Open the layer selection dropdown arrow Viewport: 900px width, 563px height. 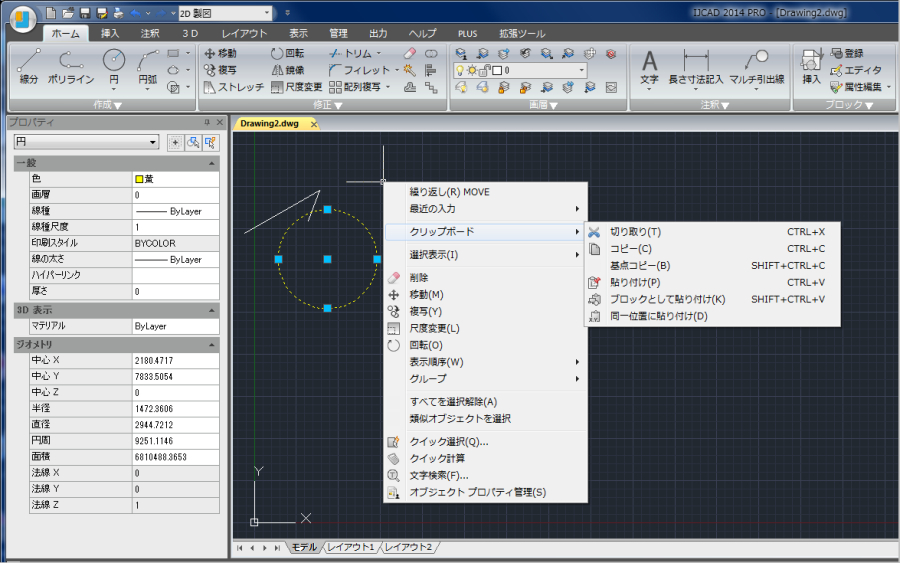(581, 71)
